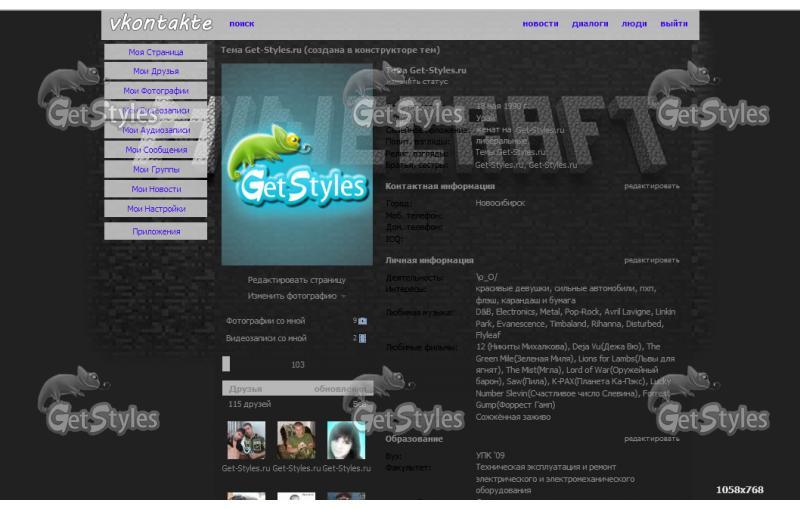This screenshot has width=800, height=509.
Task: Click the 115 друзей link
Action: tap(249, 404)
